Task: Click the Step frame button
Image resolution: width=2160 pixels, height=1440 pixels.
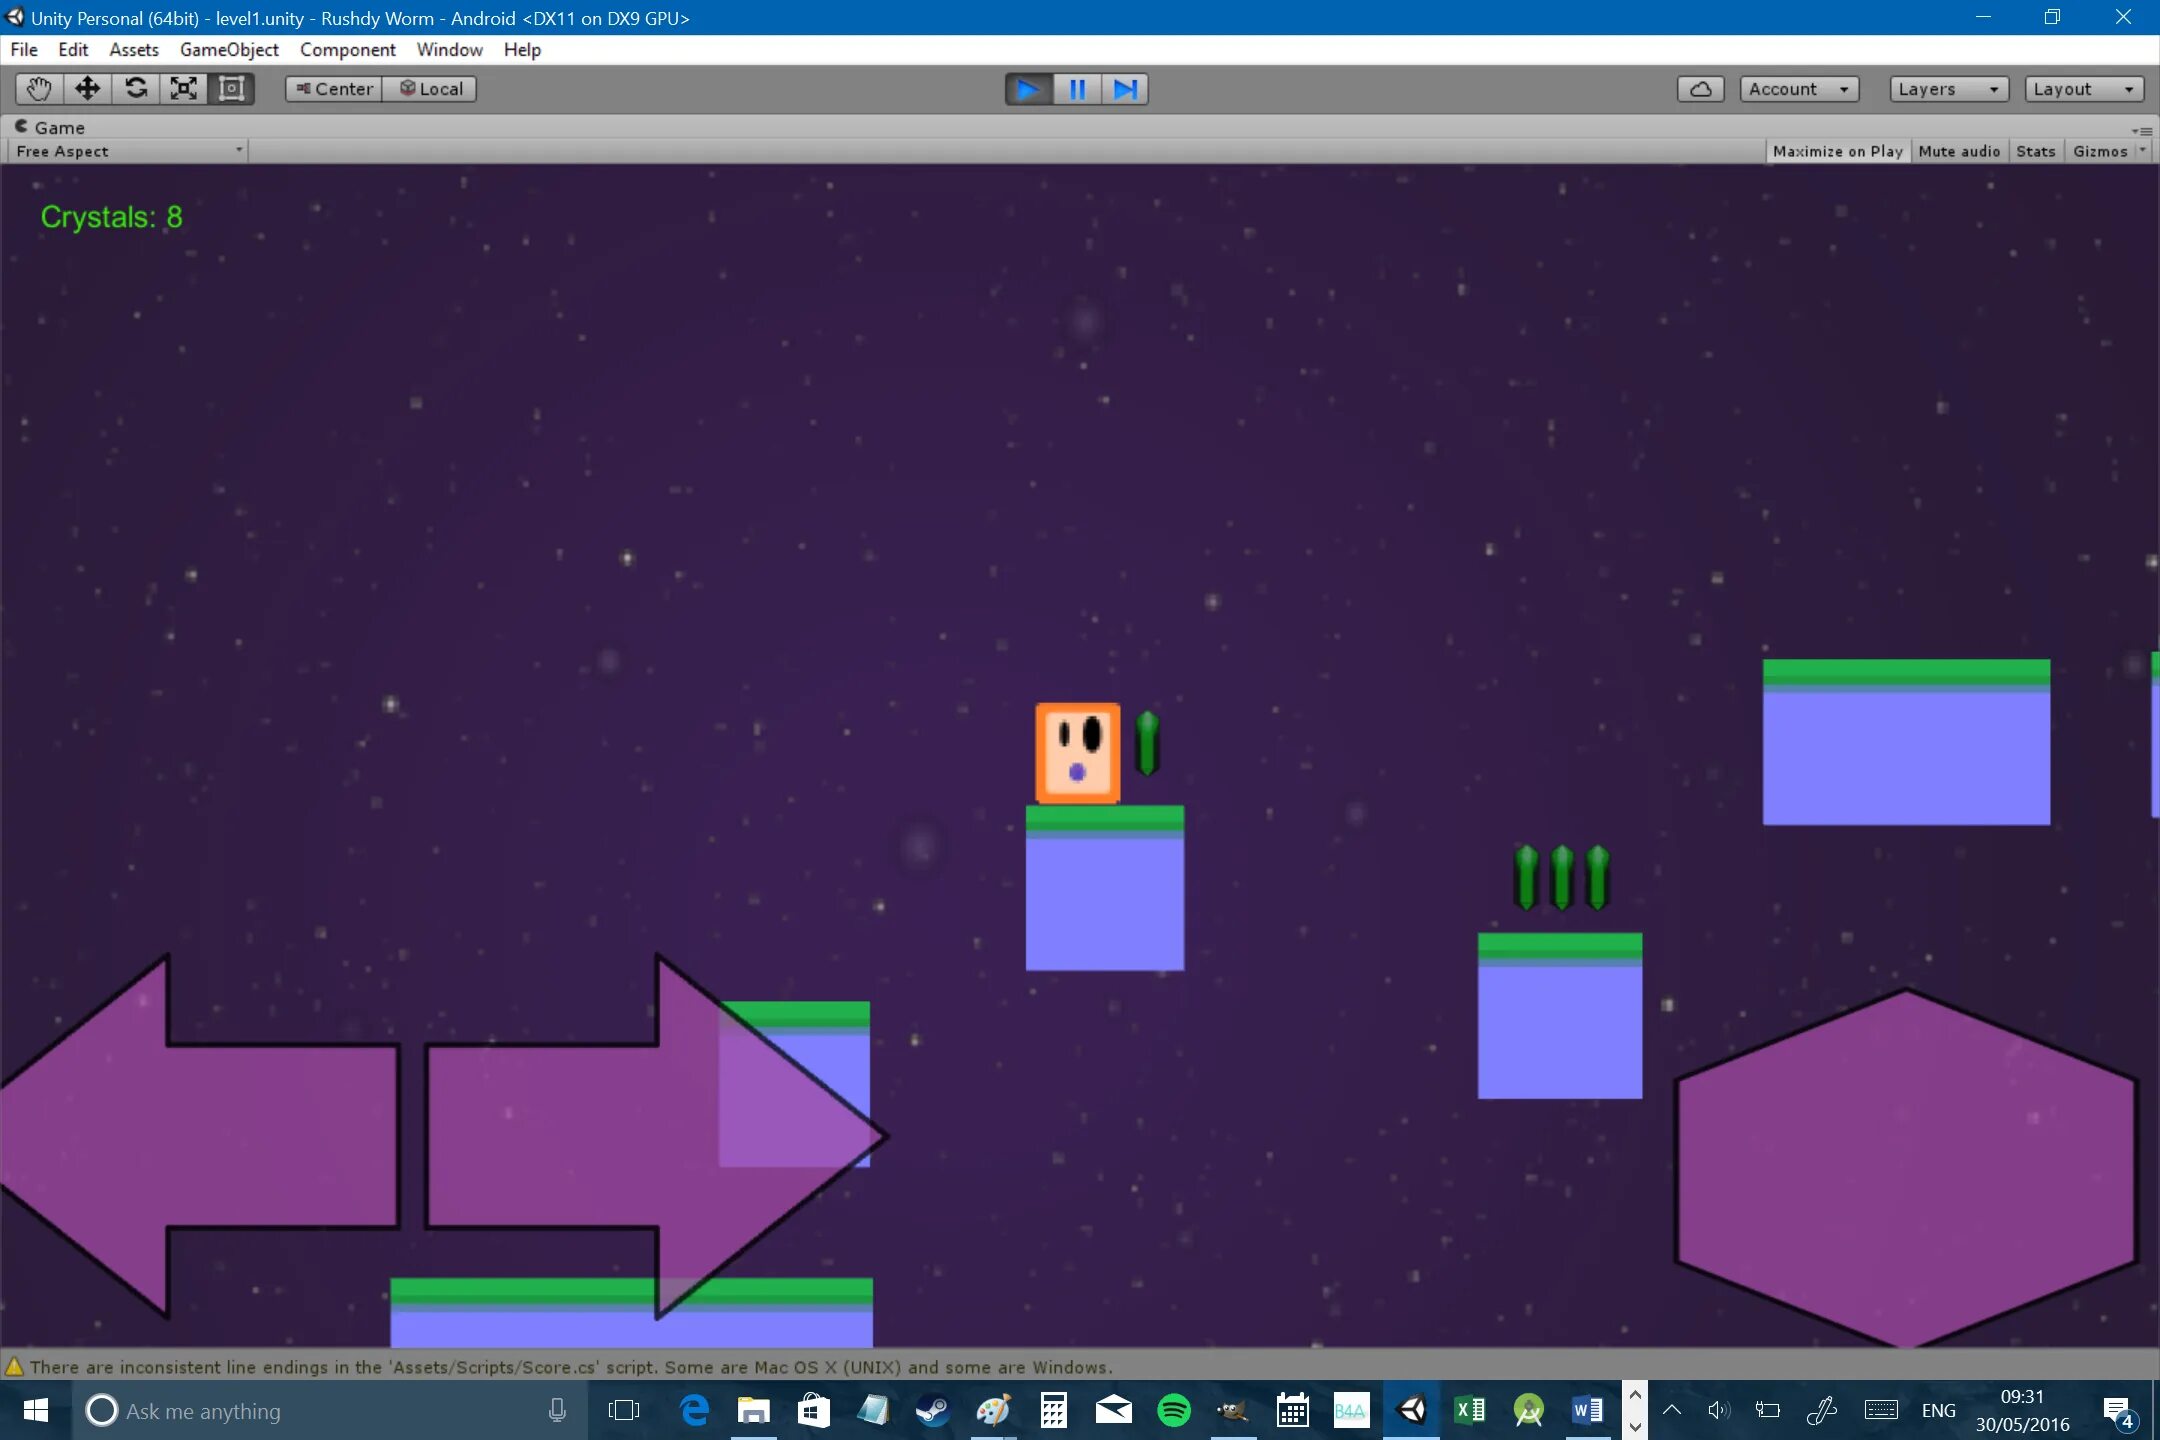Action: [1125, 89]
